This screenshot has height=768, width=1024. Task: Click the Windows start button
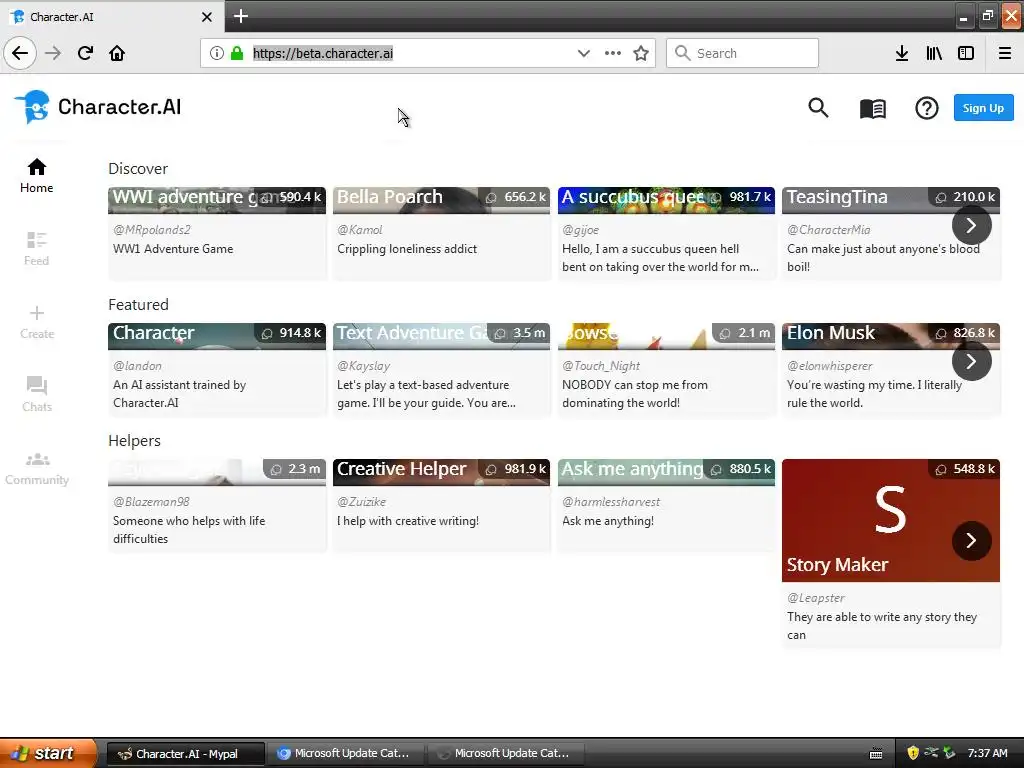click(x=48, y=753)
